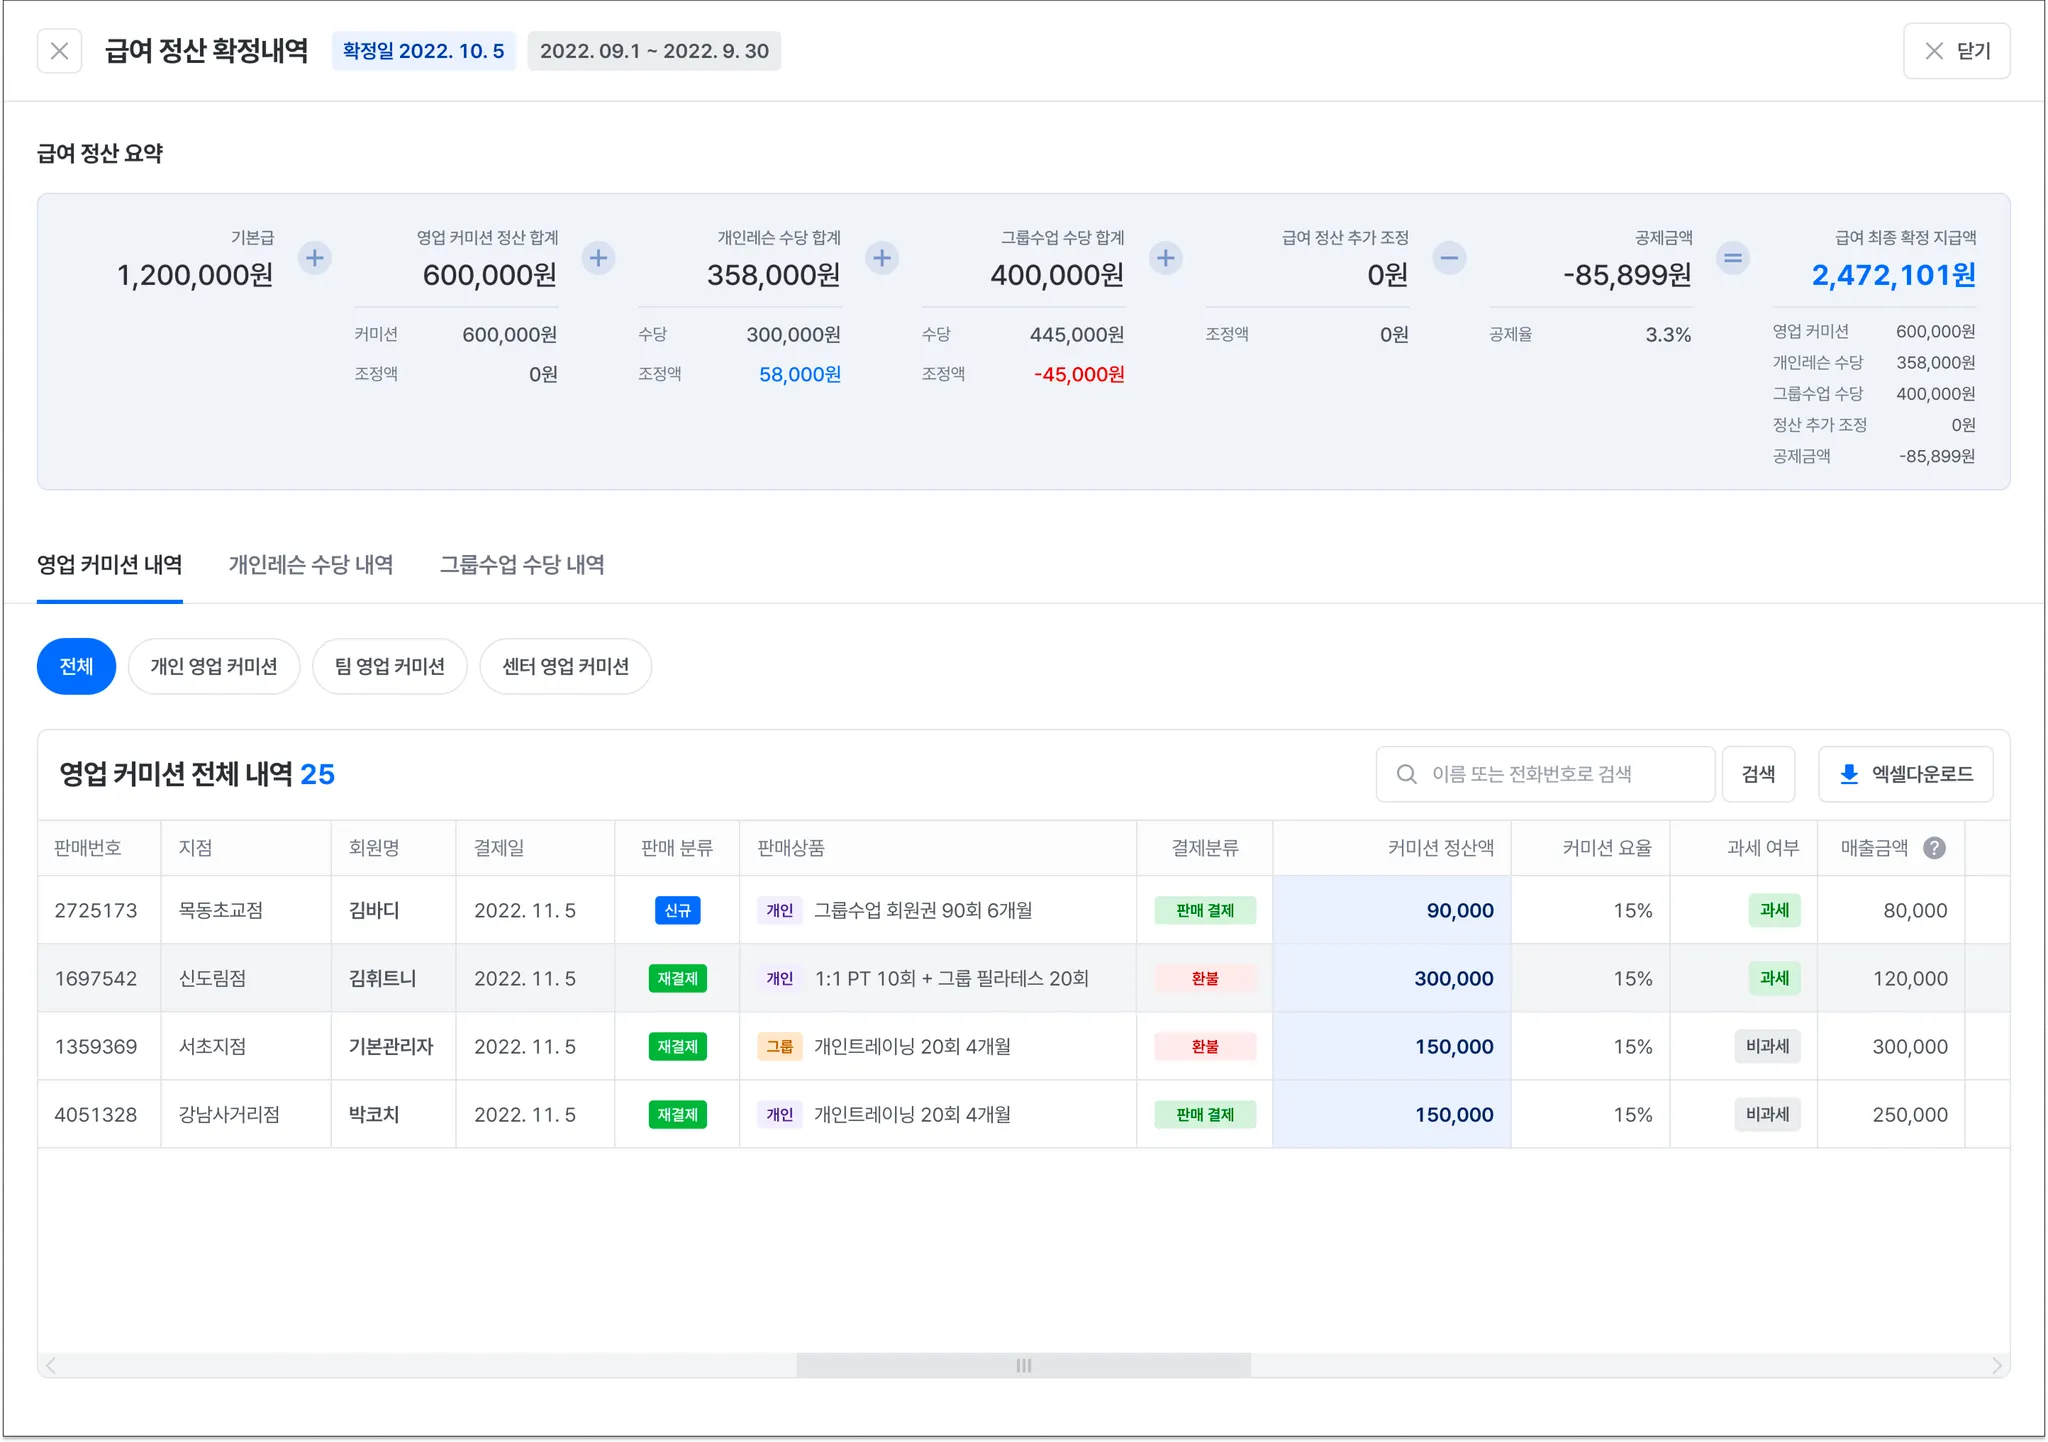
Task: Click the help question mark next to 매출금액
Action: (x=1934, y=848)
